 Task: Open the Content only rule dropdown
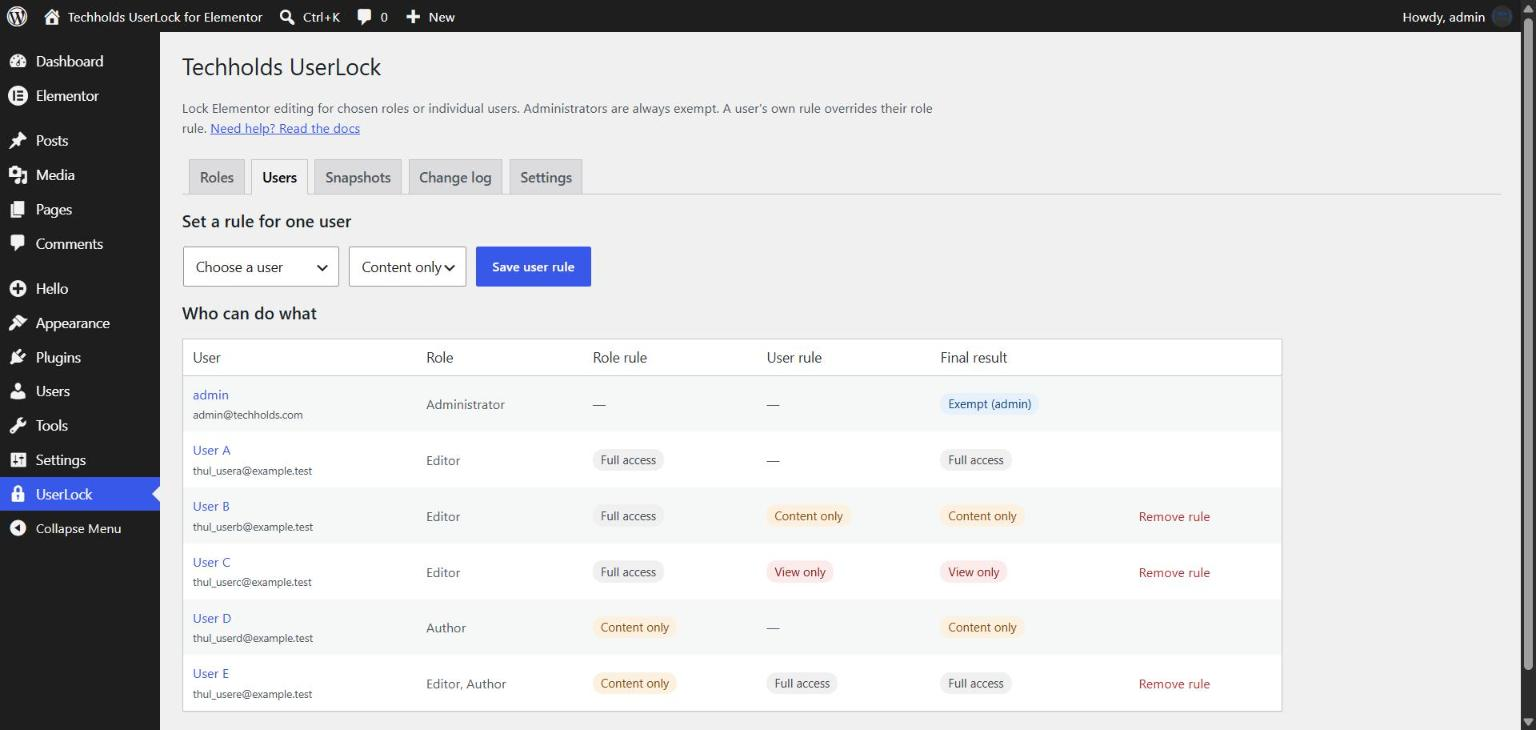[407, 267]
